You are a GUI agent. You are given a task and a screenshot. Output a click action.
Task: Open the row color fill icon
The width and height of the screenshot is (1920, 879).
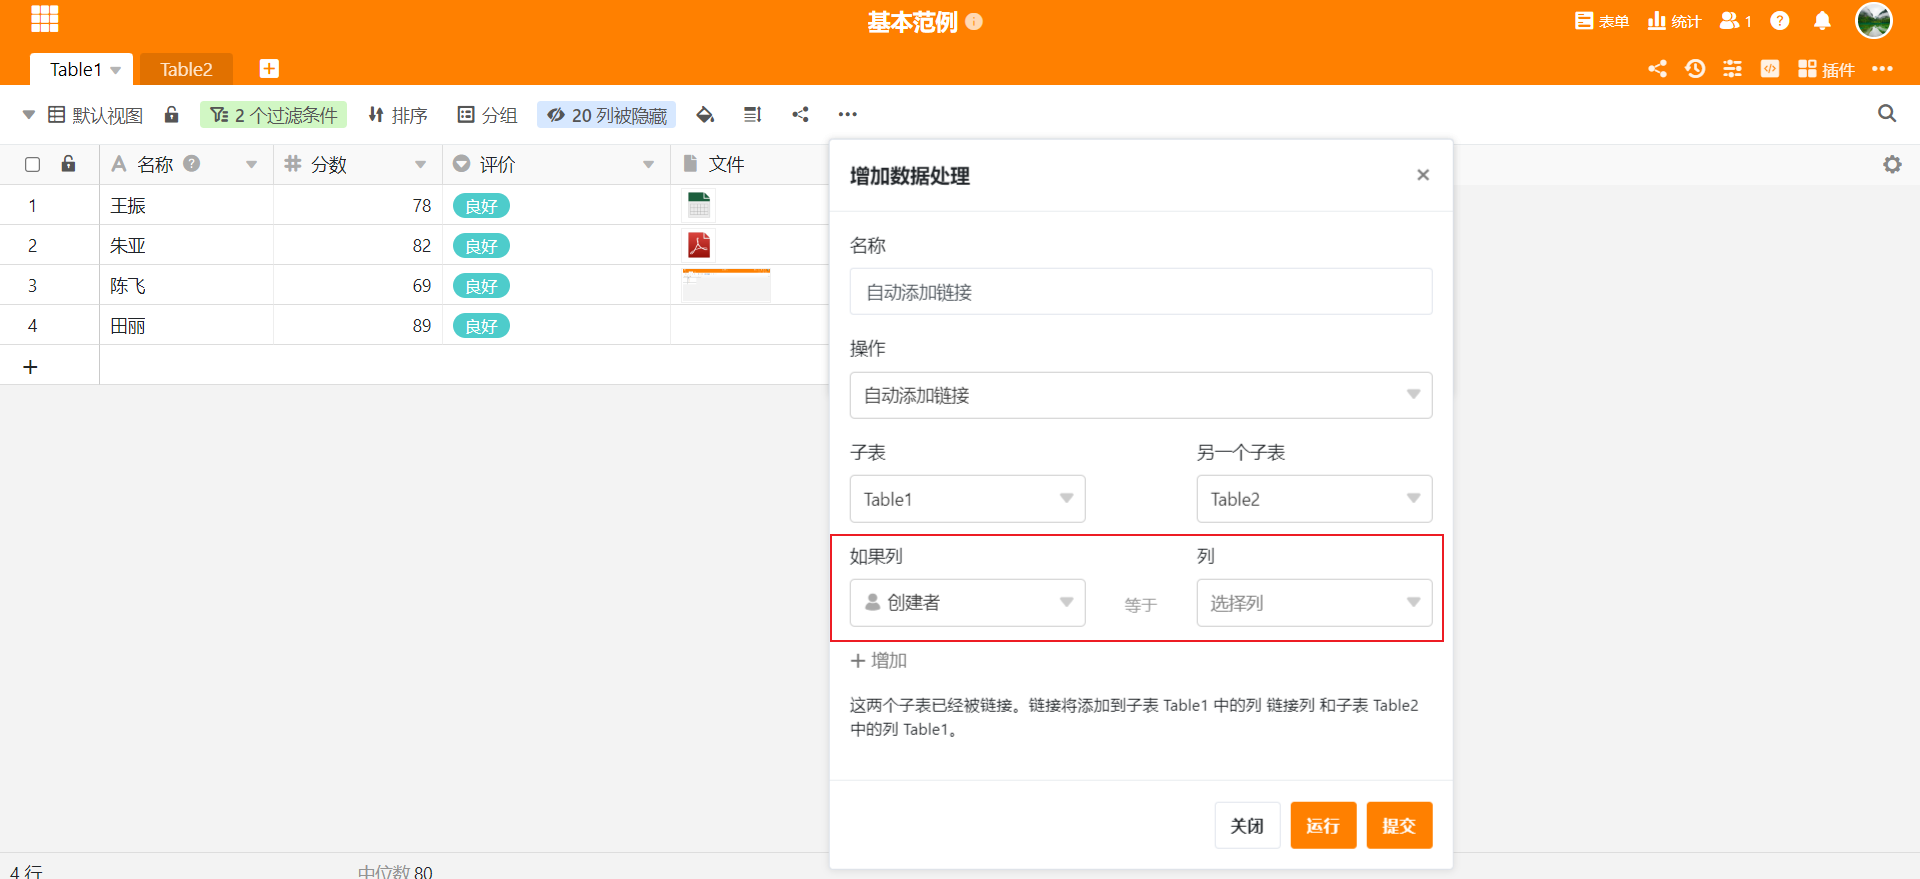(705, 114)
